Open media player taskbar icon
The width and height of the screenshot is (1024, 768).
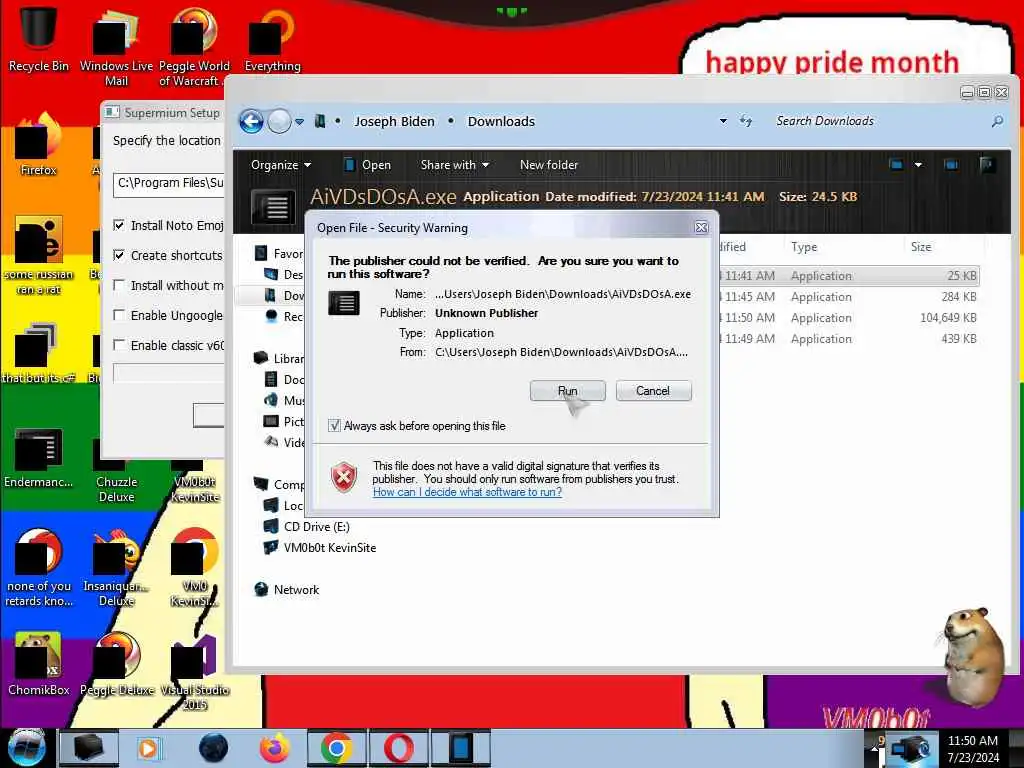(x=148, y=748)
